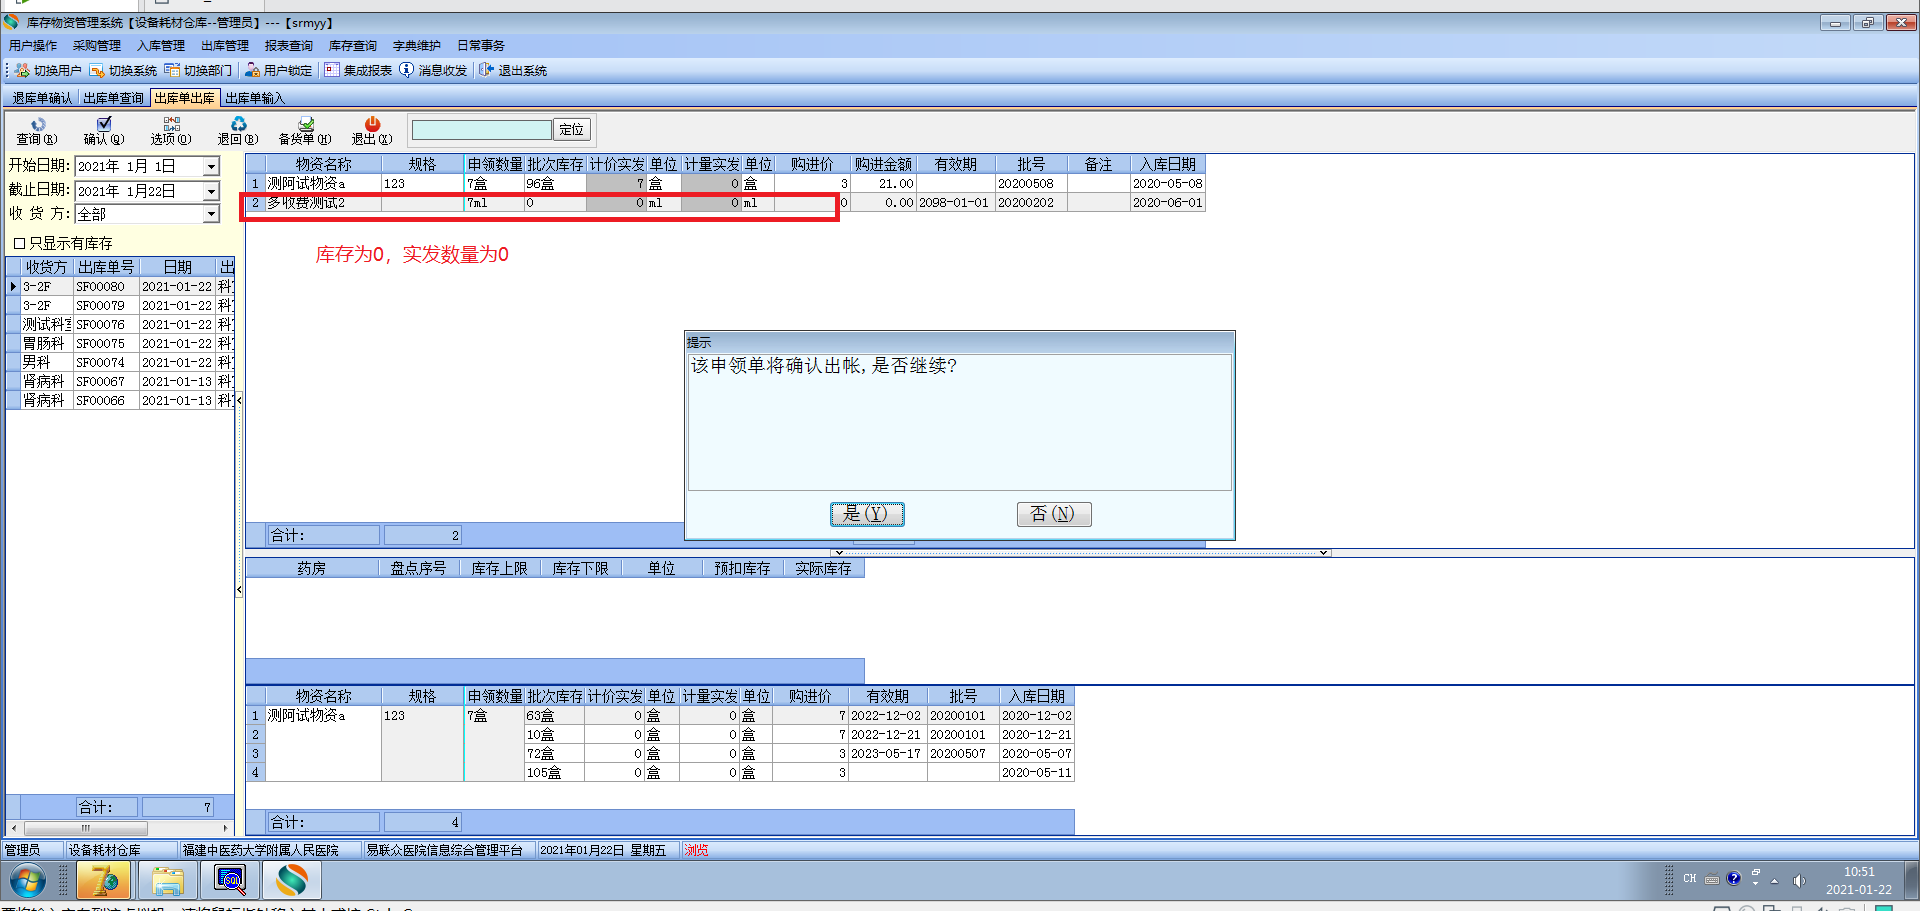Click the taskbar clock showing 10:51
Image resolution: width=1920 pixels, height=911 pixels.
pyautogui.click(x=1859, y=881)
